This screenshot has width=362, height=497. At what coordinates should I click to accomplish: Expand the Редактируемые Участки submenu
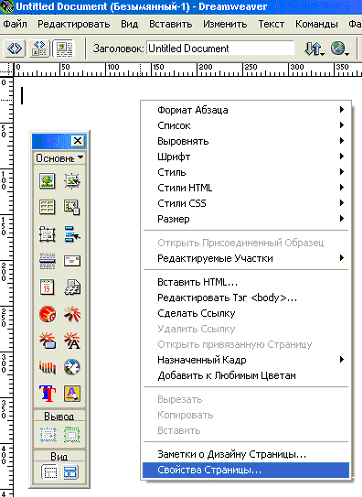[246, 258]
